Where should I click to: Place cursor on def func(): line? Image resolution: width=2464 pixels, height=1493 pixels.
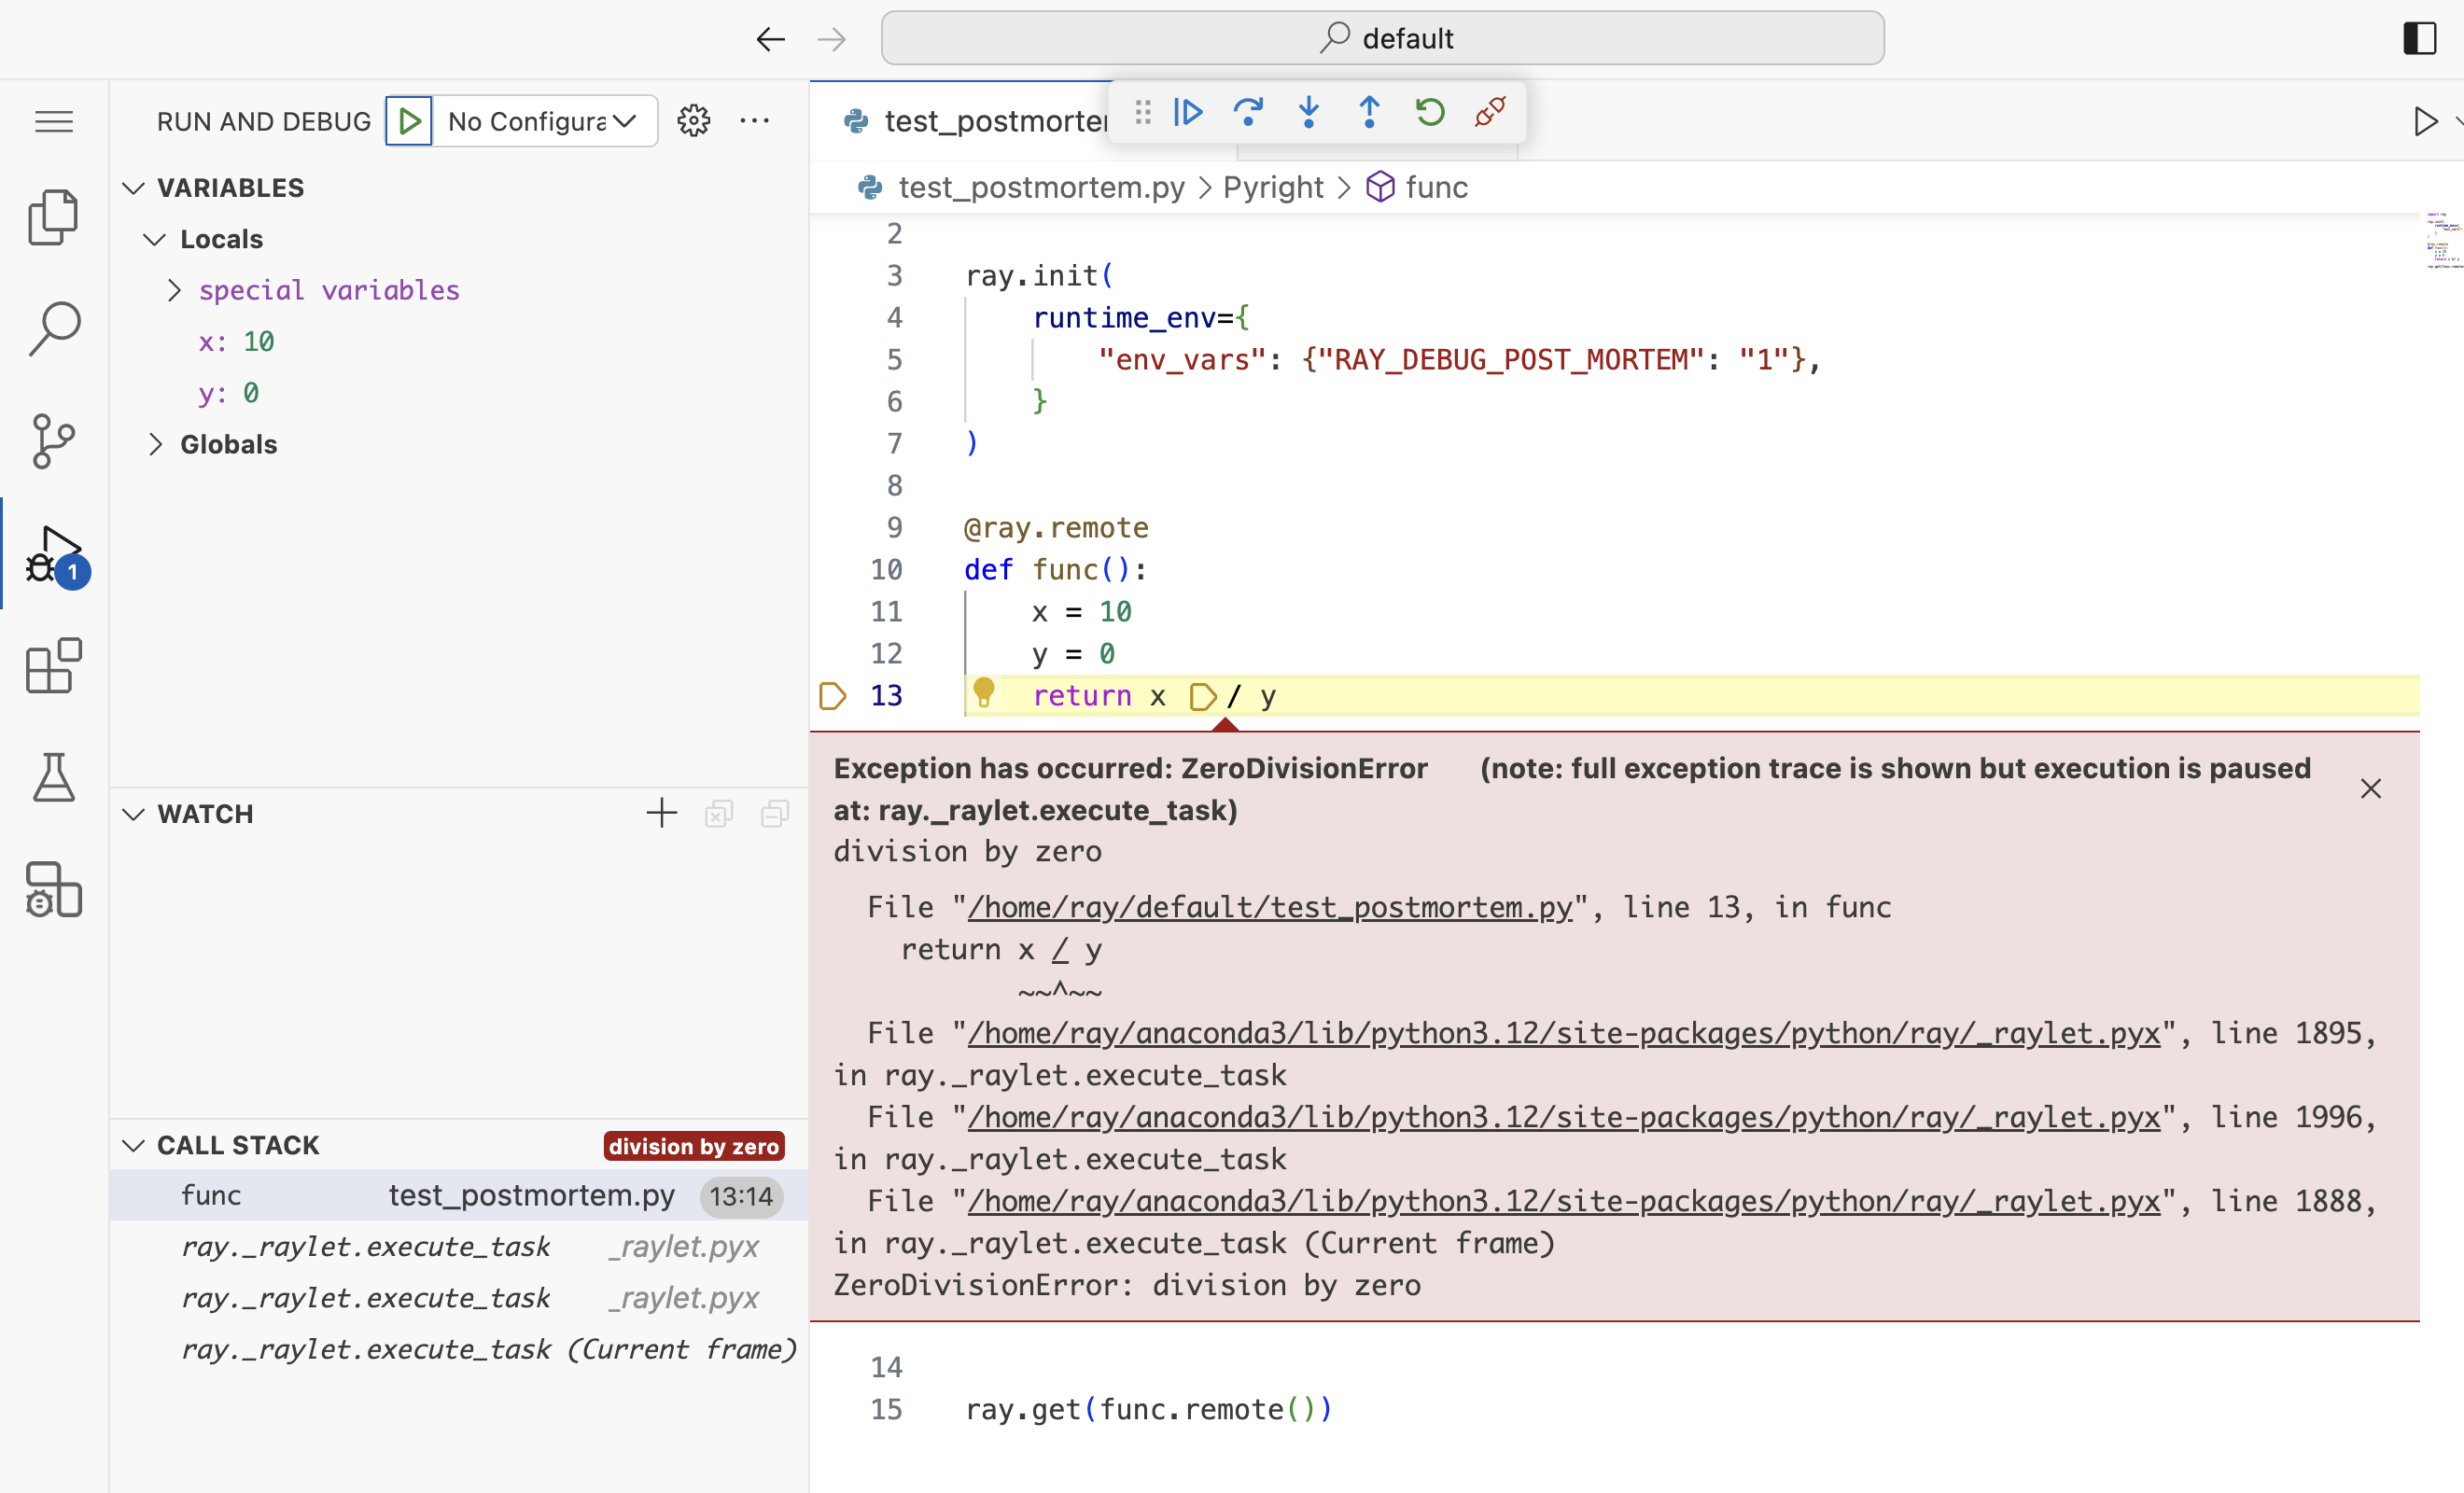(1055, 569)
